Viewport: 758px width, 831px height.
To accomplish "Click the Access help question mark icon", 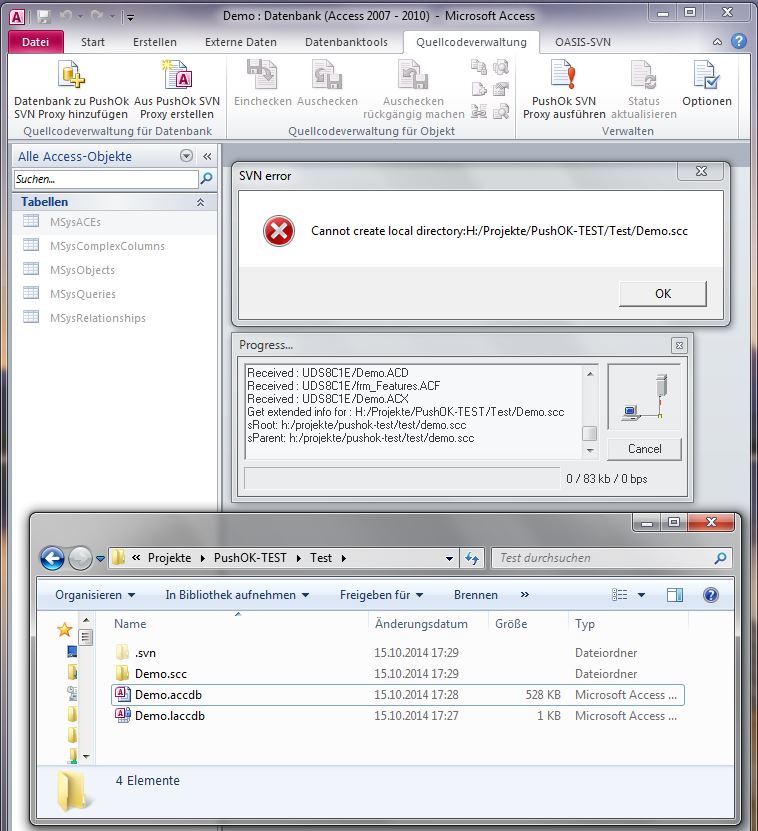I will pyautogui.click(x=738, y=42).
